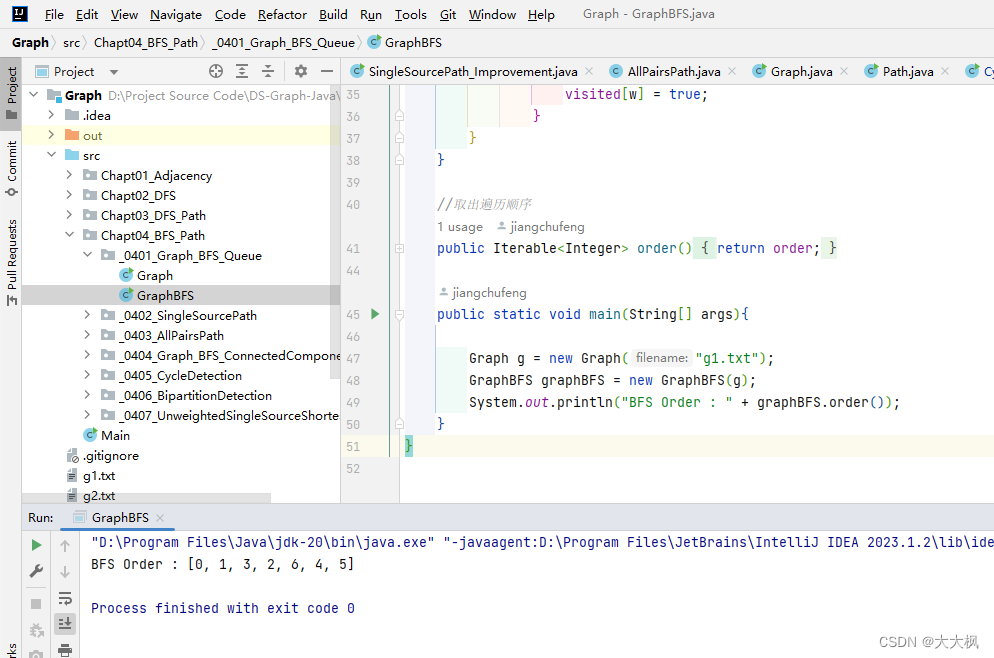Click the Select Opened File target icon
Screen dimensions: 994x658
pos(216,71)
